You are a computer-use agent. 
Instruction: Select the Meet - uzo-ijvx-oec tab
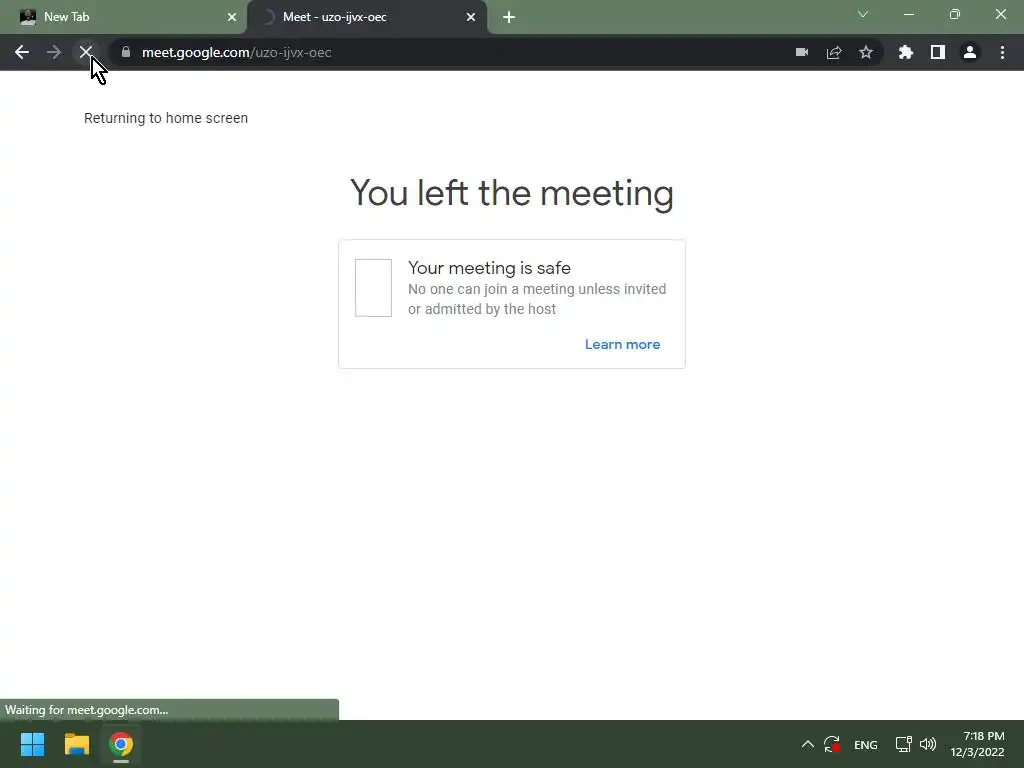366,18
